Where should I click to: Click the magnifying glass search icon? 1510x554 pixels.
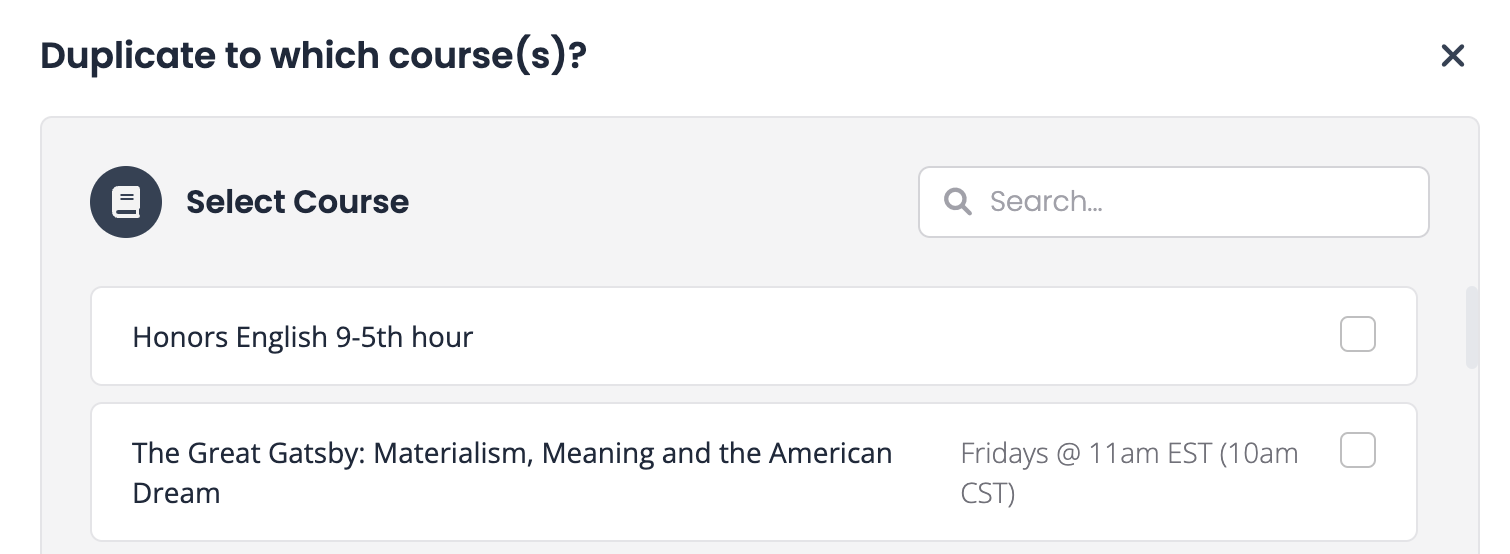tap(957, 202)
